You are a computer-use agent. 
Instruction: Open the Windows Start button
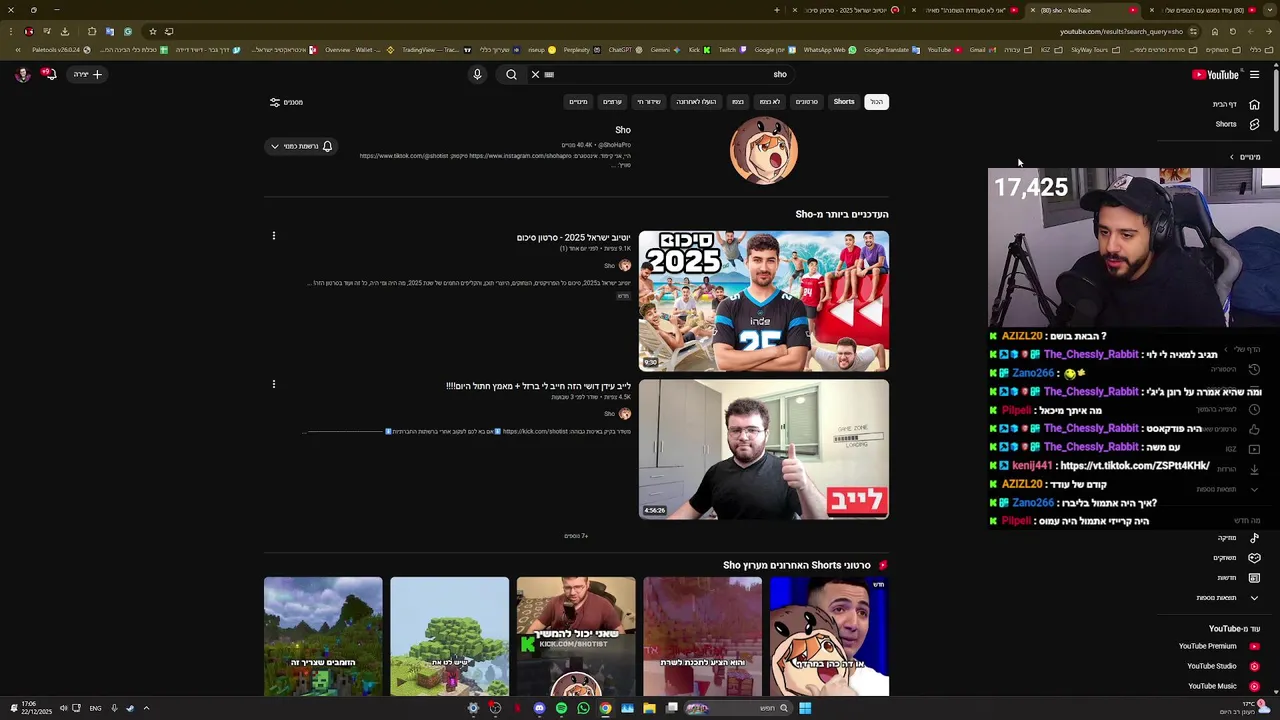(805, 708)
